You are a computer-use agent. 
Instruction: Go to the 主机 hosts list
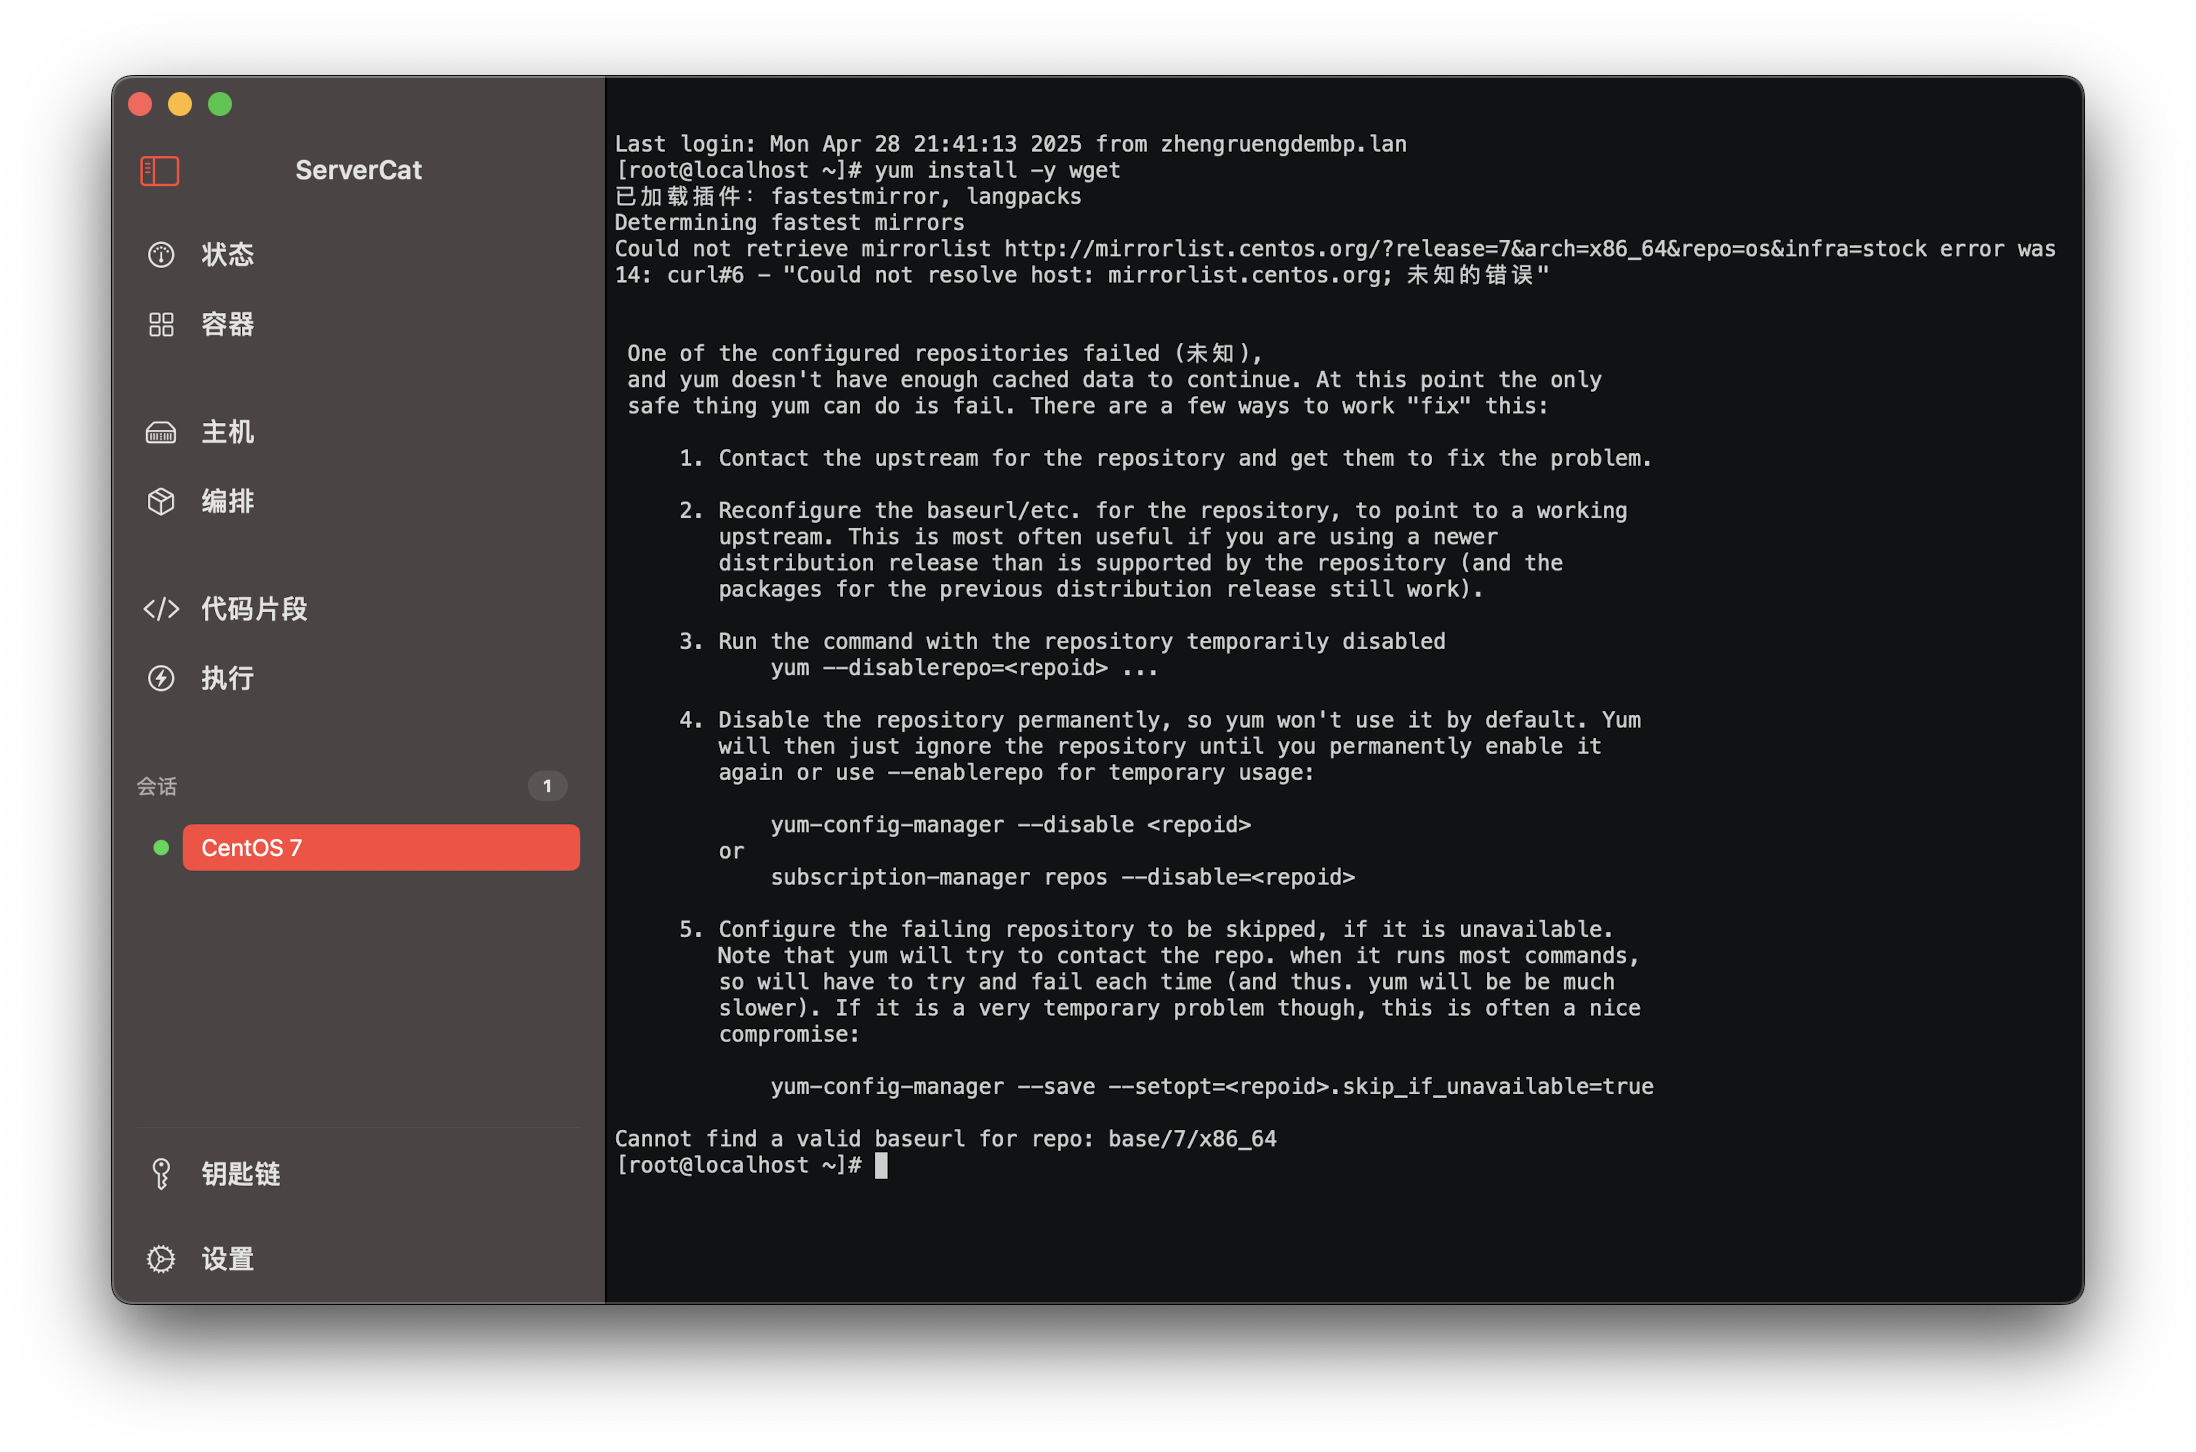228,433
